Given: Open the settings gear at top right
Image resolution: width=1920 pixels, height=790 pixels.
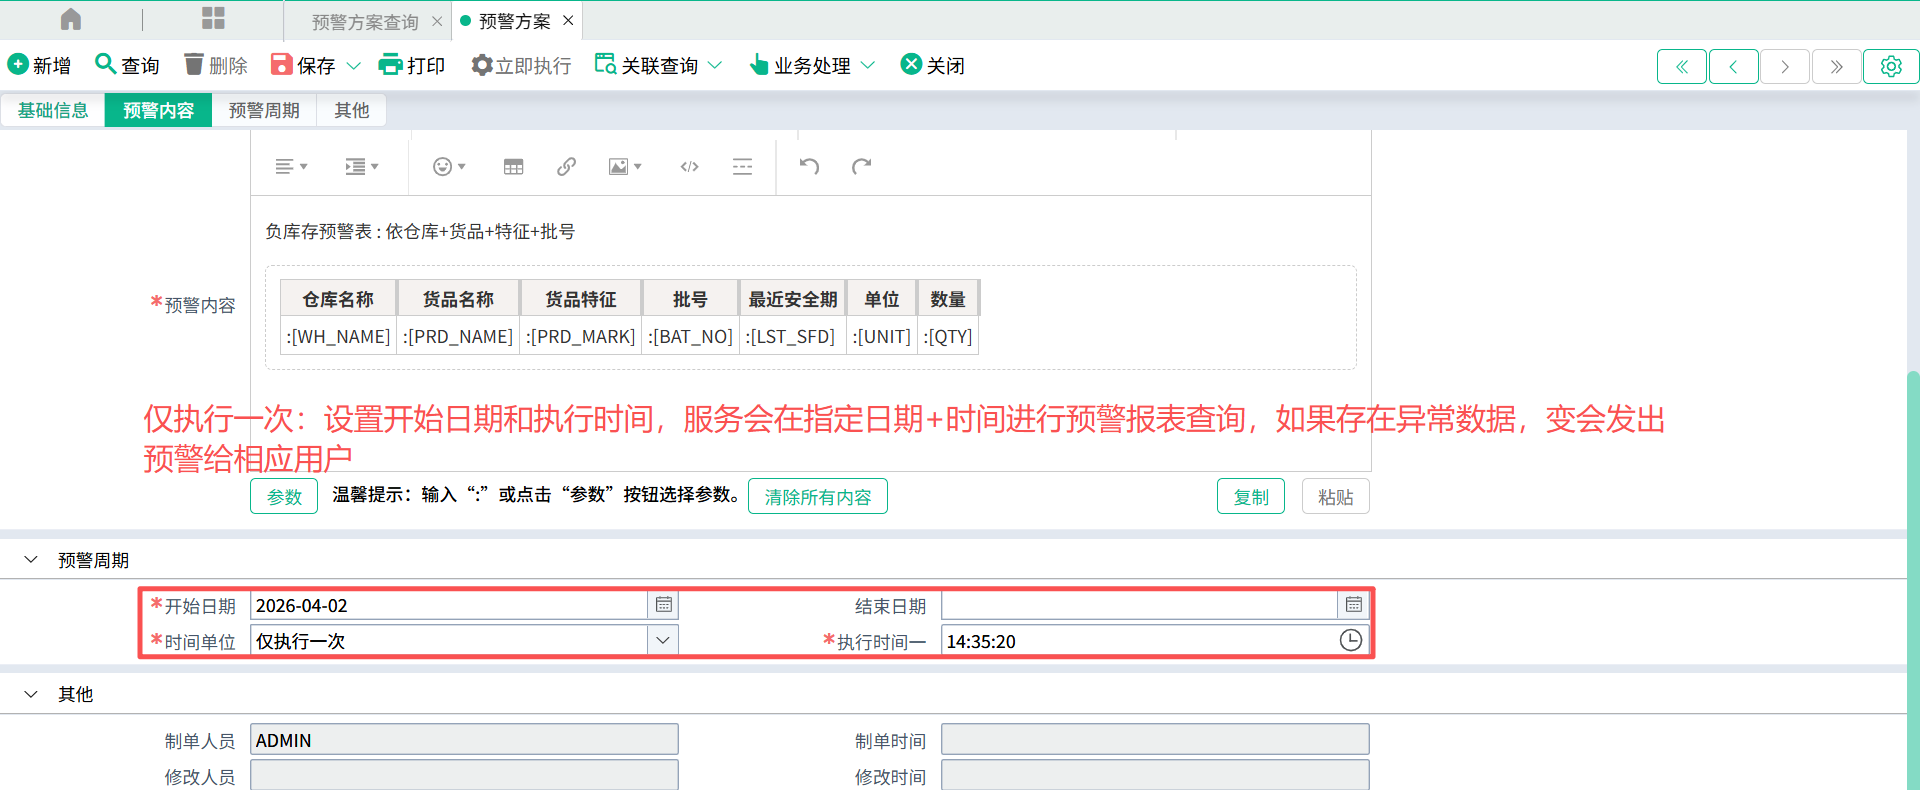Looking at the screenshot, I should 1890,66.
